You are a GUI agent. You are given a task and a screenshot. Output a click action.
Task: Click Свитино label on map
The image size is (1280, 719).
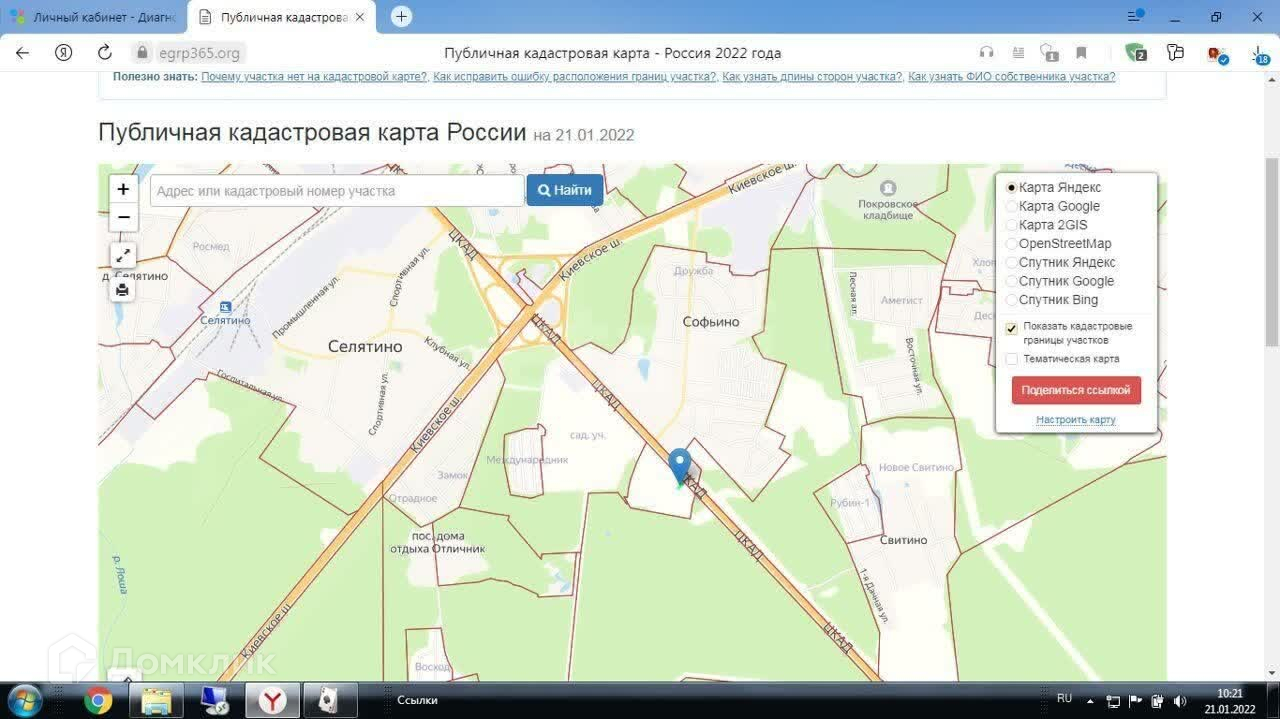tap(904, 540)
